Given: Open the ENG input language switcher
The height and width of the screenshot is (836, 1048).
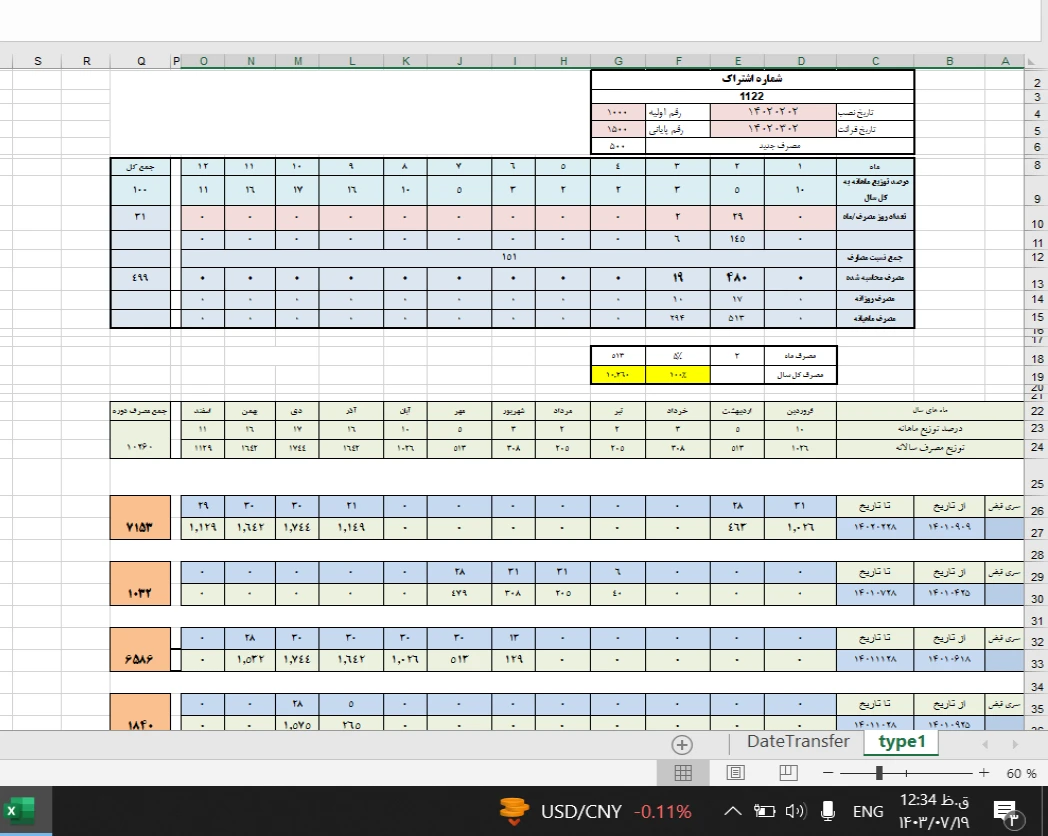Looking at the screenshot, I should 867,811.
